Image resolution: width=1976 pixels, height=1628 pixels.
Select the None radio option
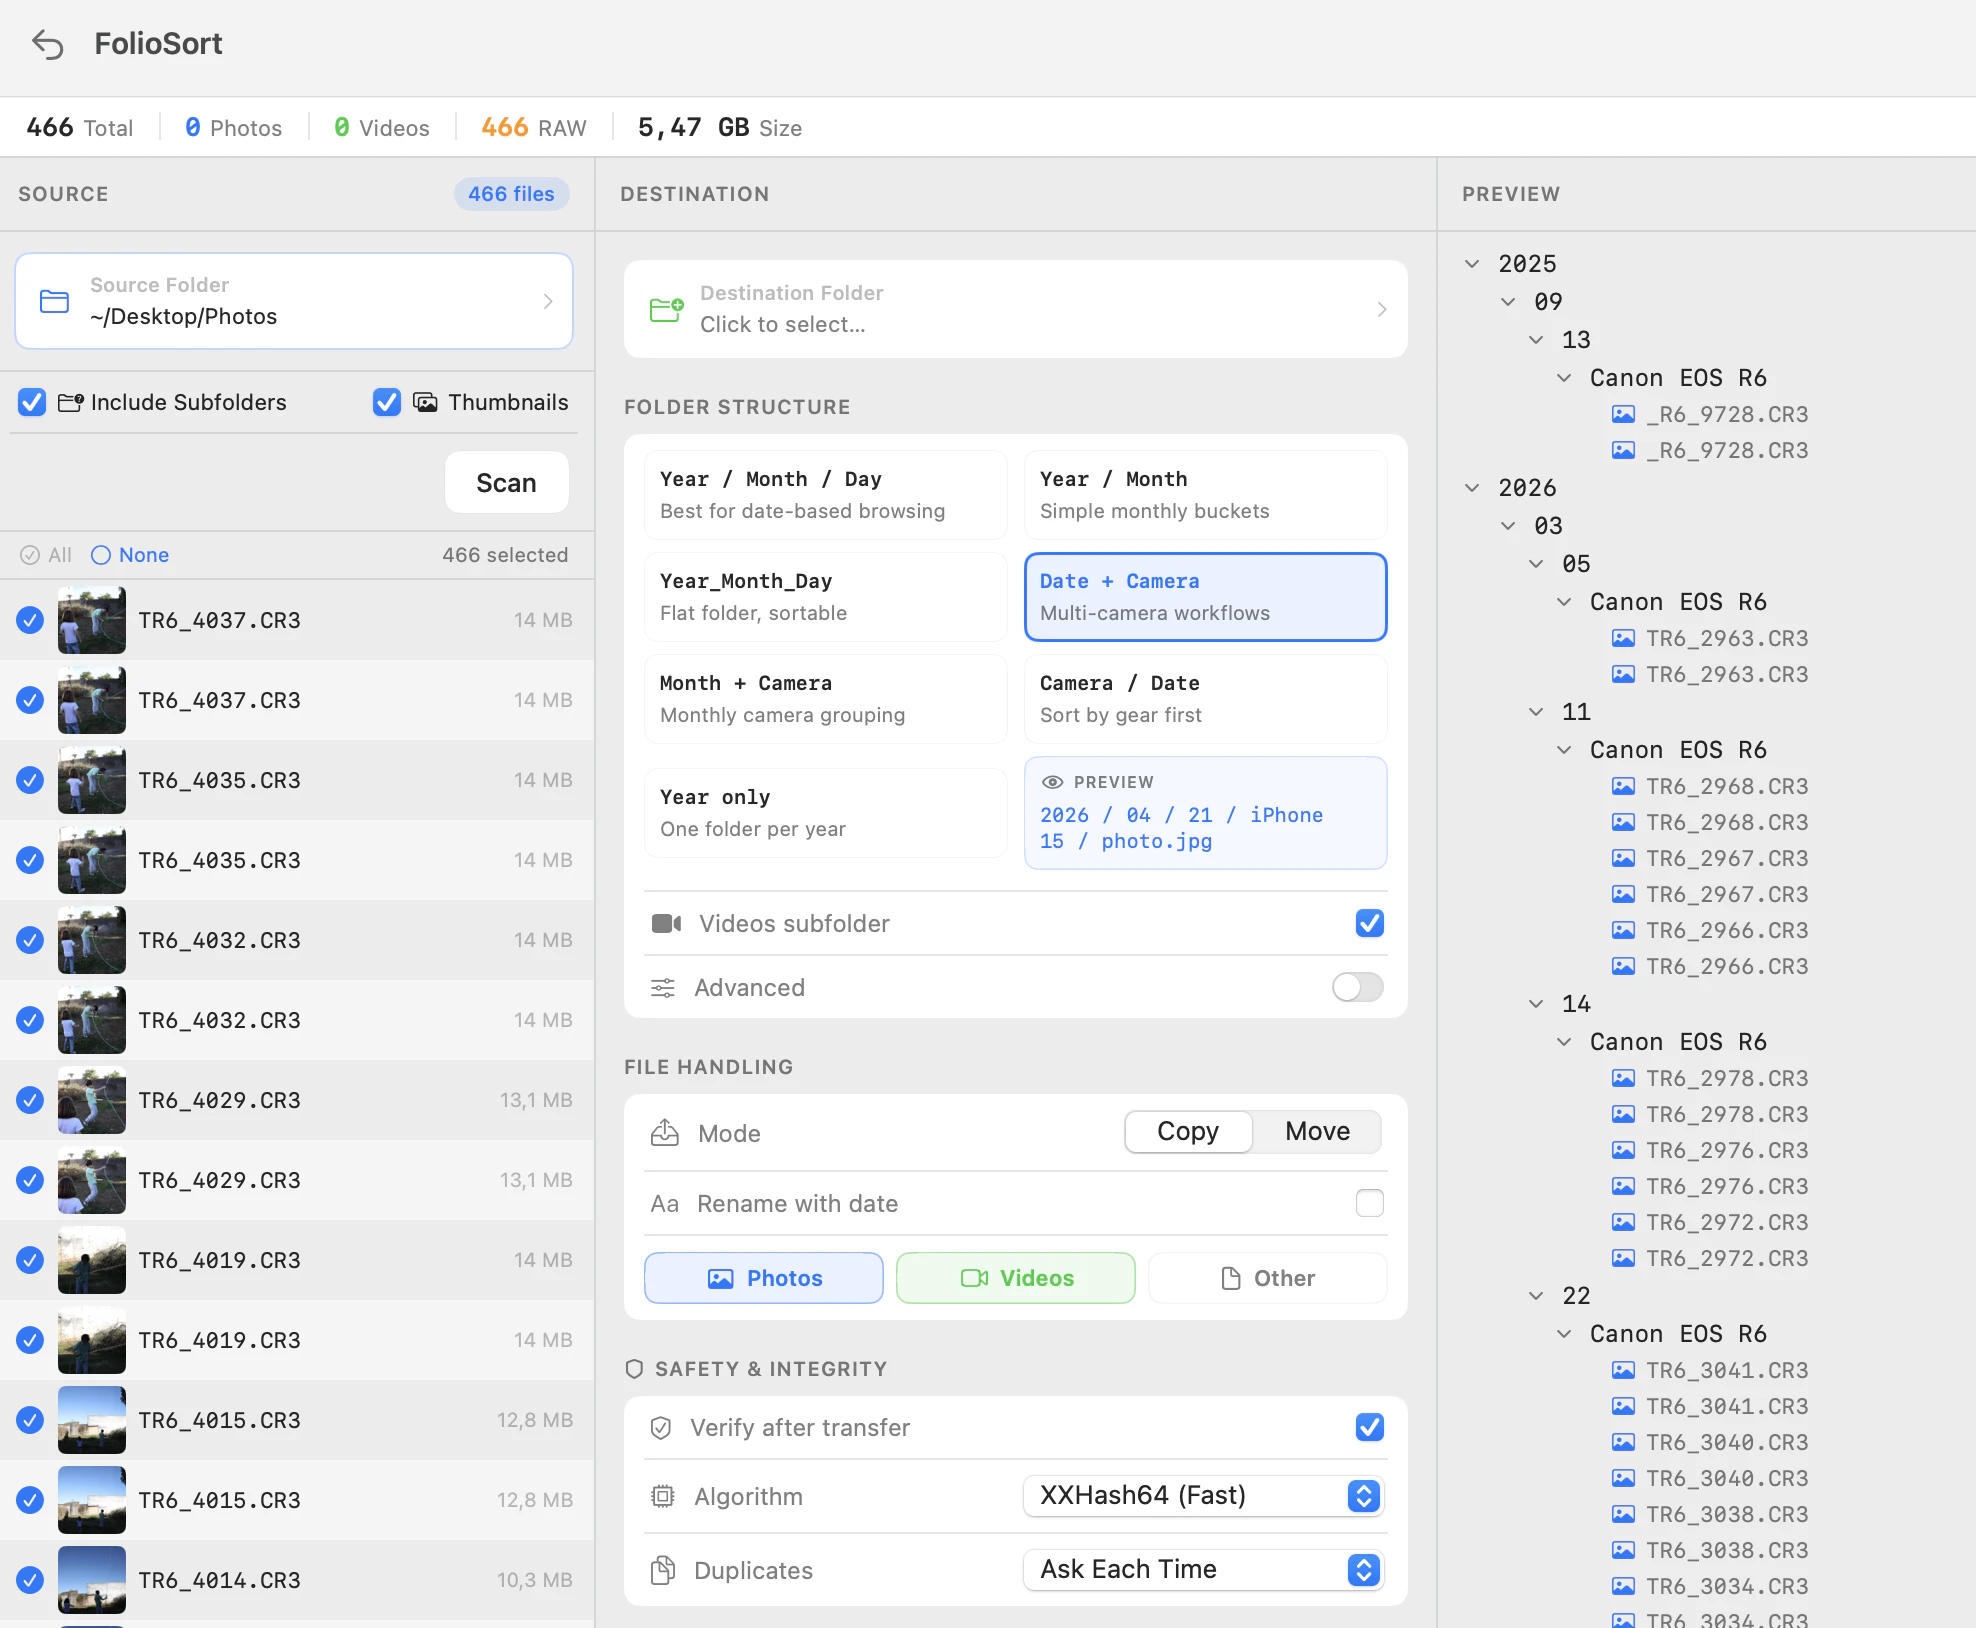tap(130, 555)
